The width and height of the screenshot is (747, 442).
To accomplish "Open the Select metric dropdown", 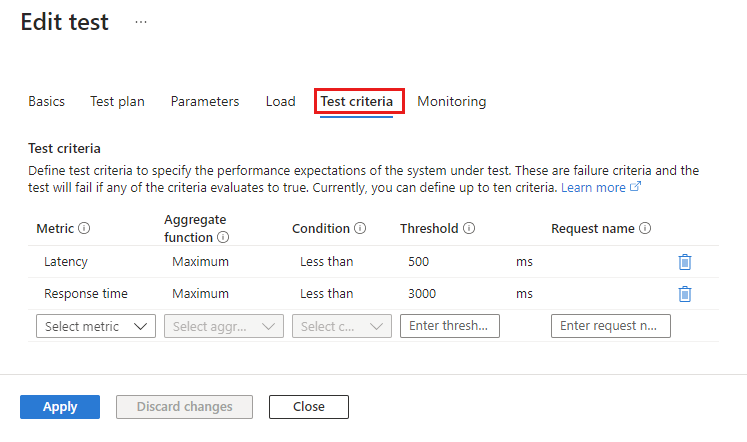I will 96,326.
